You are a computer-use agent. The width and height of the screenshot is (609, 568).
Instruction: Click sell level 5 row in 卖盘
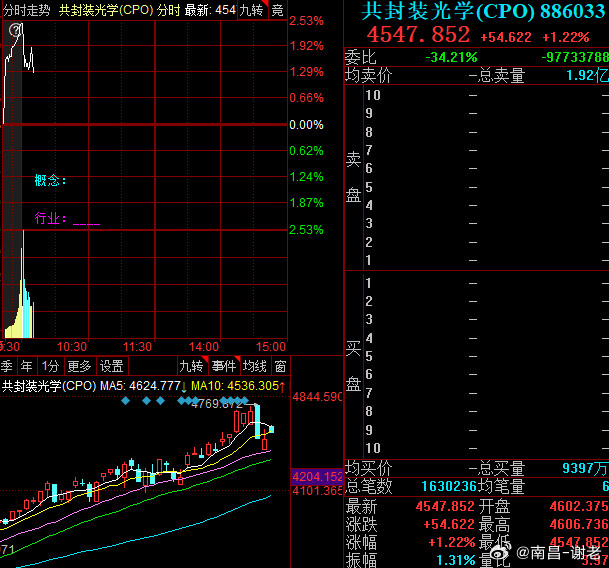click(x=486, y=187)
